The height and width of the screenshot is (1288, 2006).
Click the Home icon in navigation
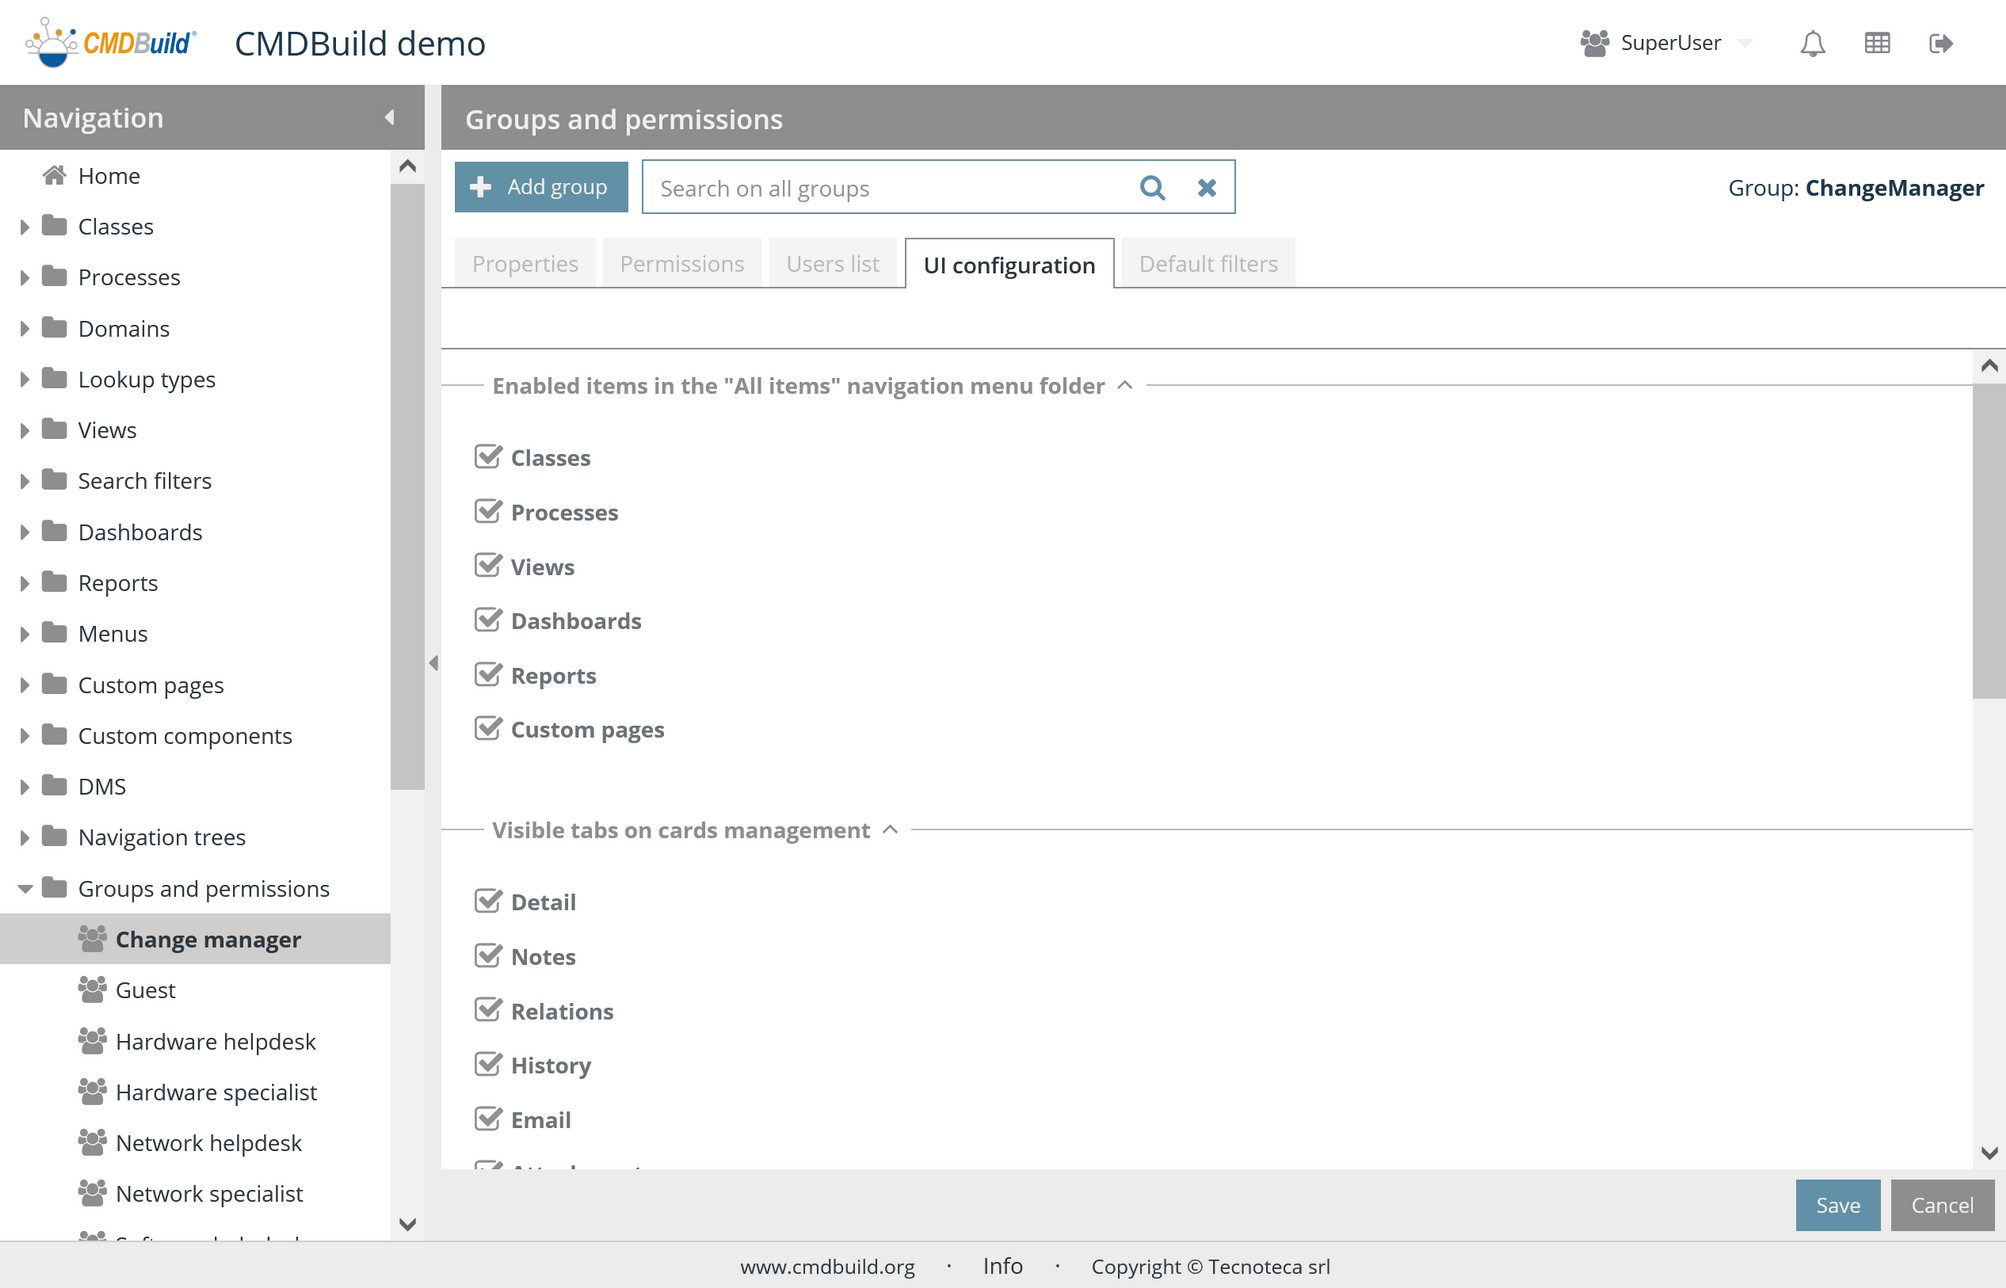click(x=54, y=176)
